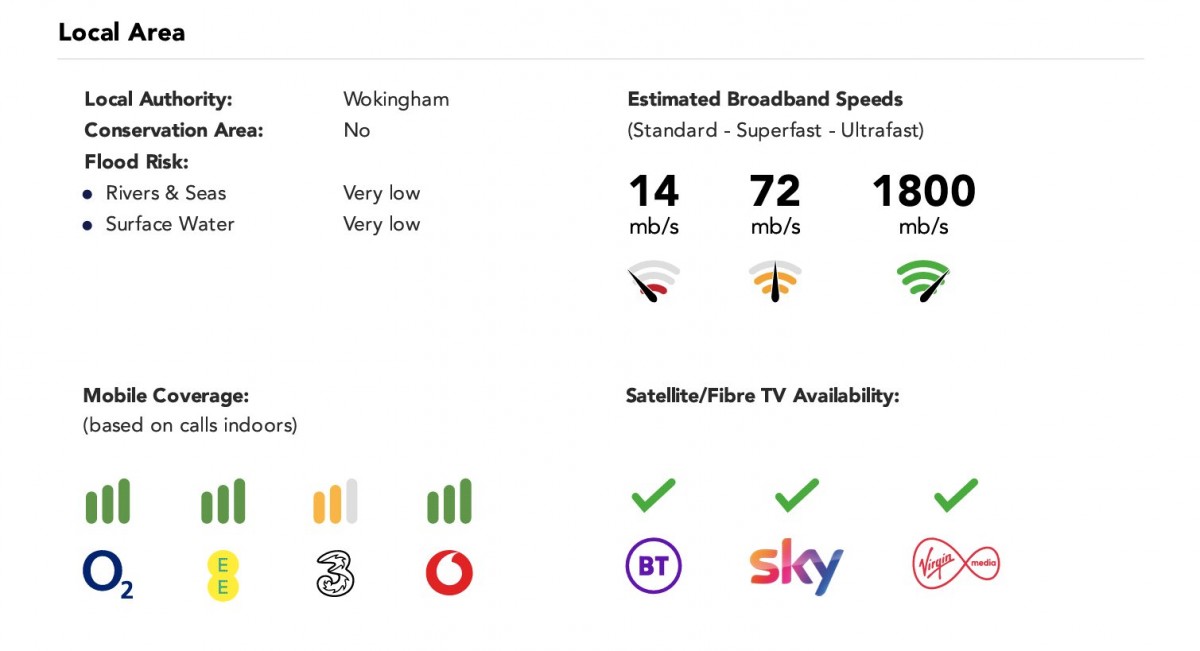Click the 1800 mb/s ultrafast speed figure
The image size is (1200, 651).
tap(923, 192)
